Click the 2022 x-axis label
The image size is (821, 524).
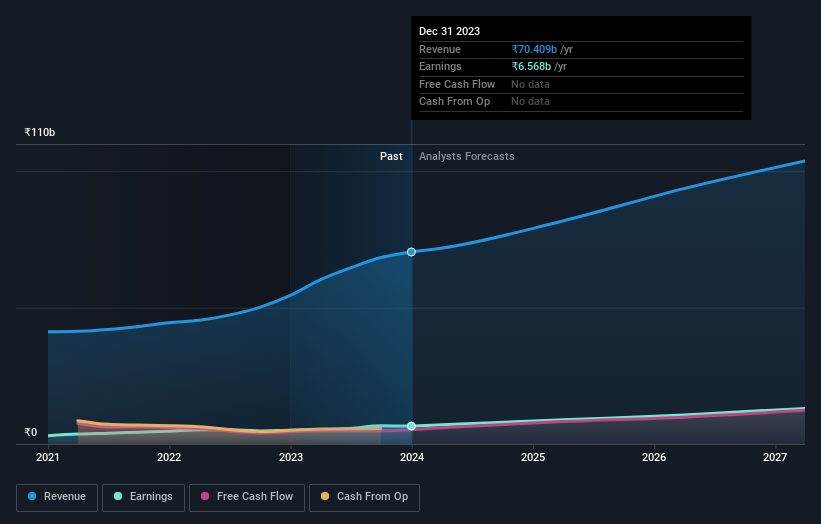[x=169, y=458]
